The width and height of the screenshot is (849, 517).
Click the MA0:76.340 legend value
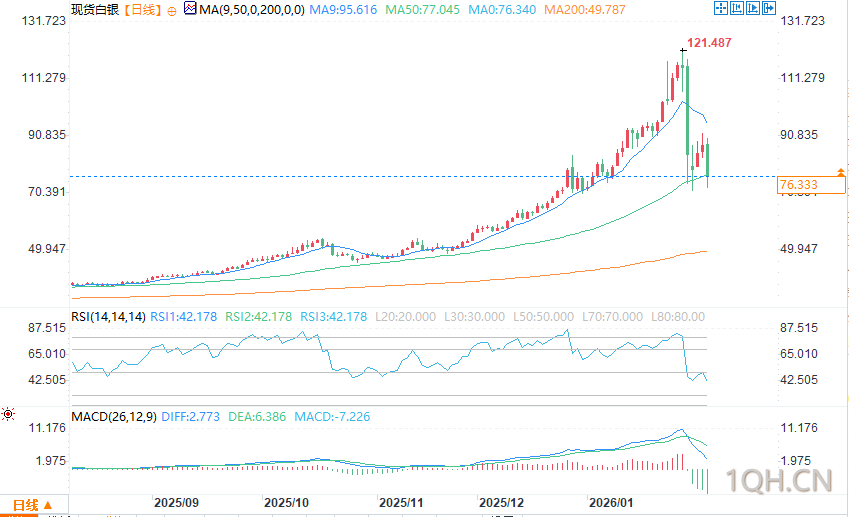(x=502, y=10)
